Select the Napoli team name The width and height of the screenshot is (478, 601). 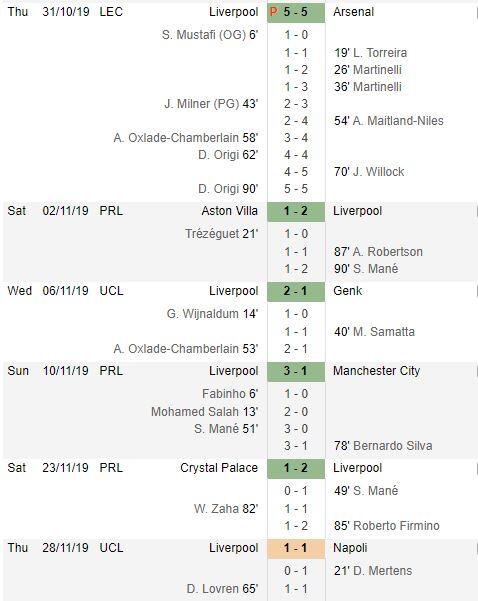(x=350, y=548)
